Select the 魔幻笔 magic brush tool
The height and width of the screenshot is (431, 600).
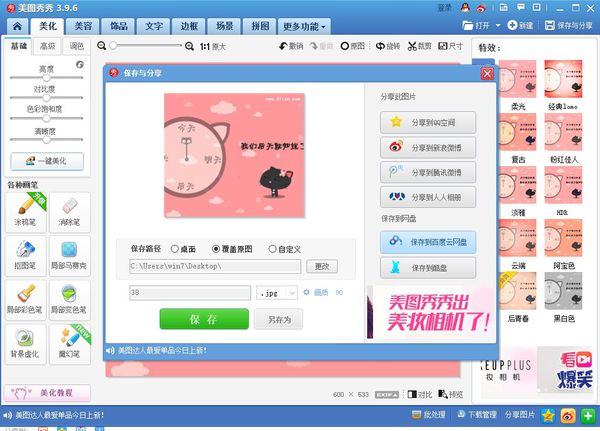pos(70,344)
